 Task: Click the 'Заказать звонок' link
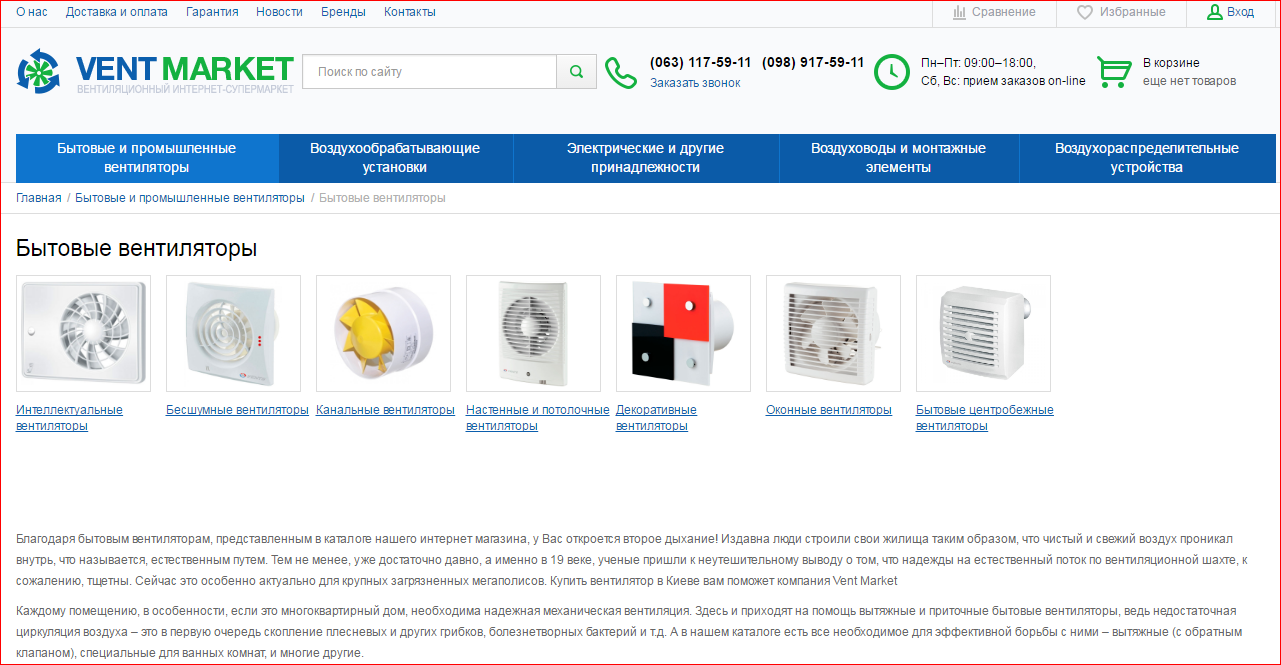coord(695,83)
